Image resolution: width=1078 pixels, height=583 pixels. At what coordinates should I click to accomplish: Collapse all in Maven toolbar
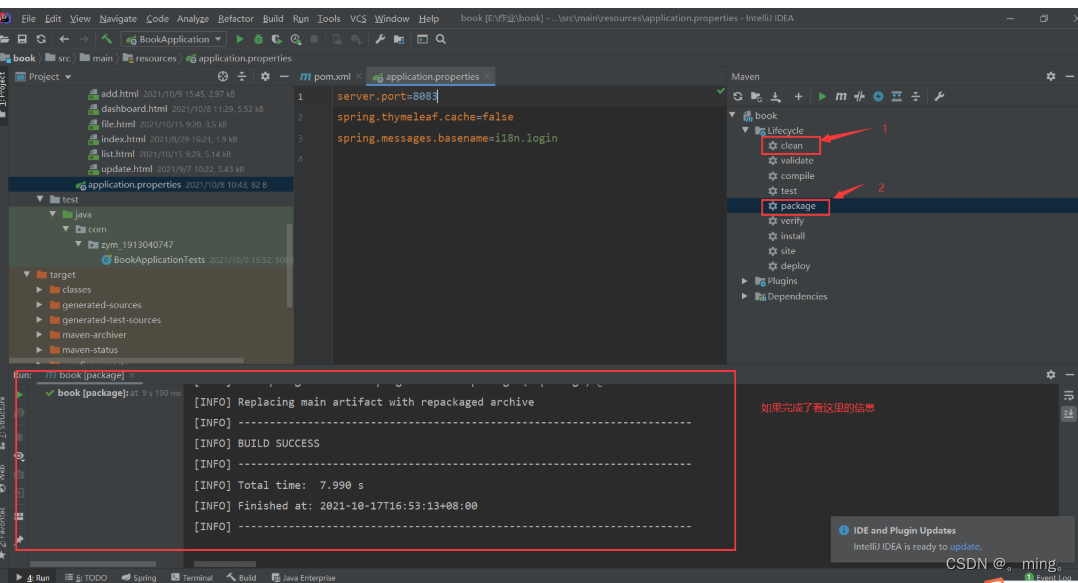[x=915, y=96]
